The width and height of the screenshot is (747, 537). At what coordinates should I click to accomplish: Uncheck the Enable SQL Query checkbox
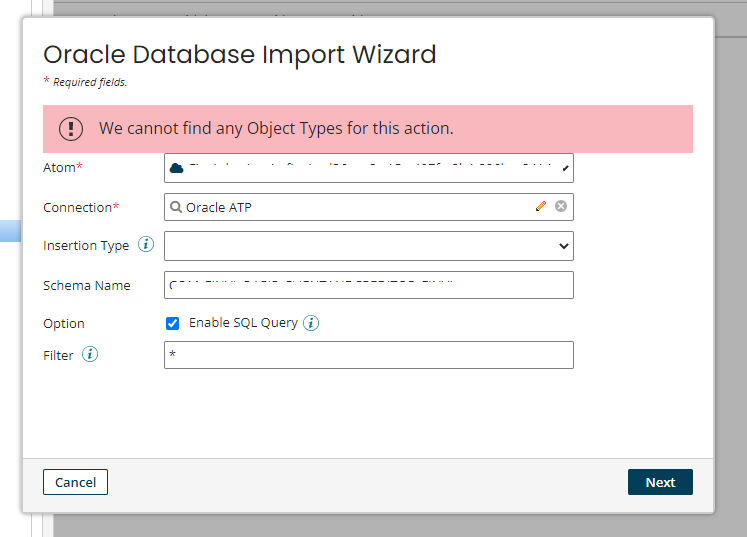172,324
